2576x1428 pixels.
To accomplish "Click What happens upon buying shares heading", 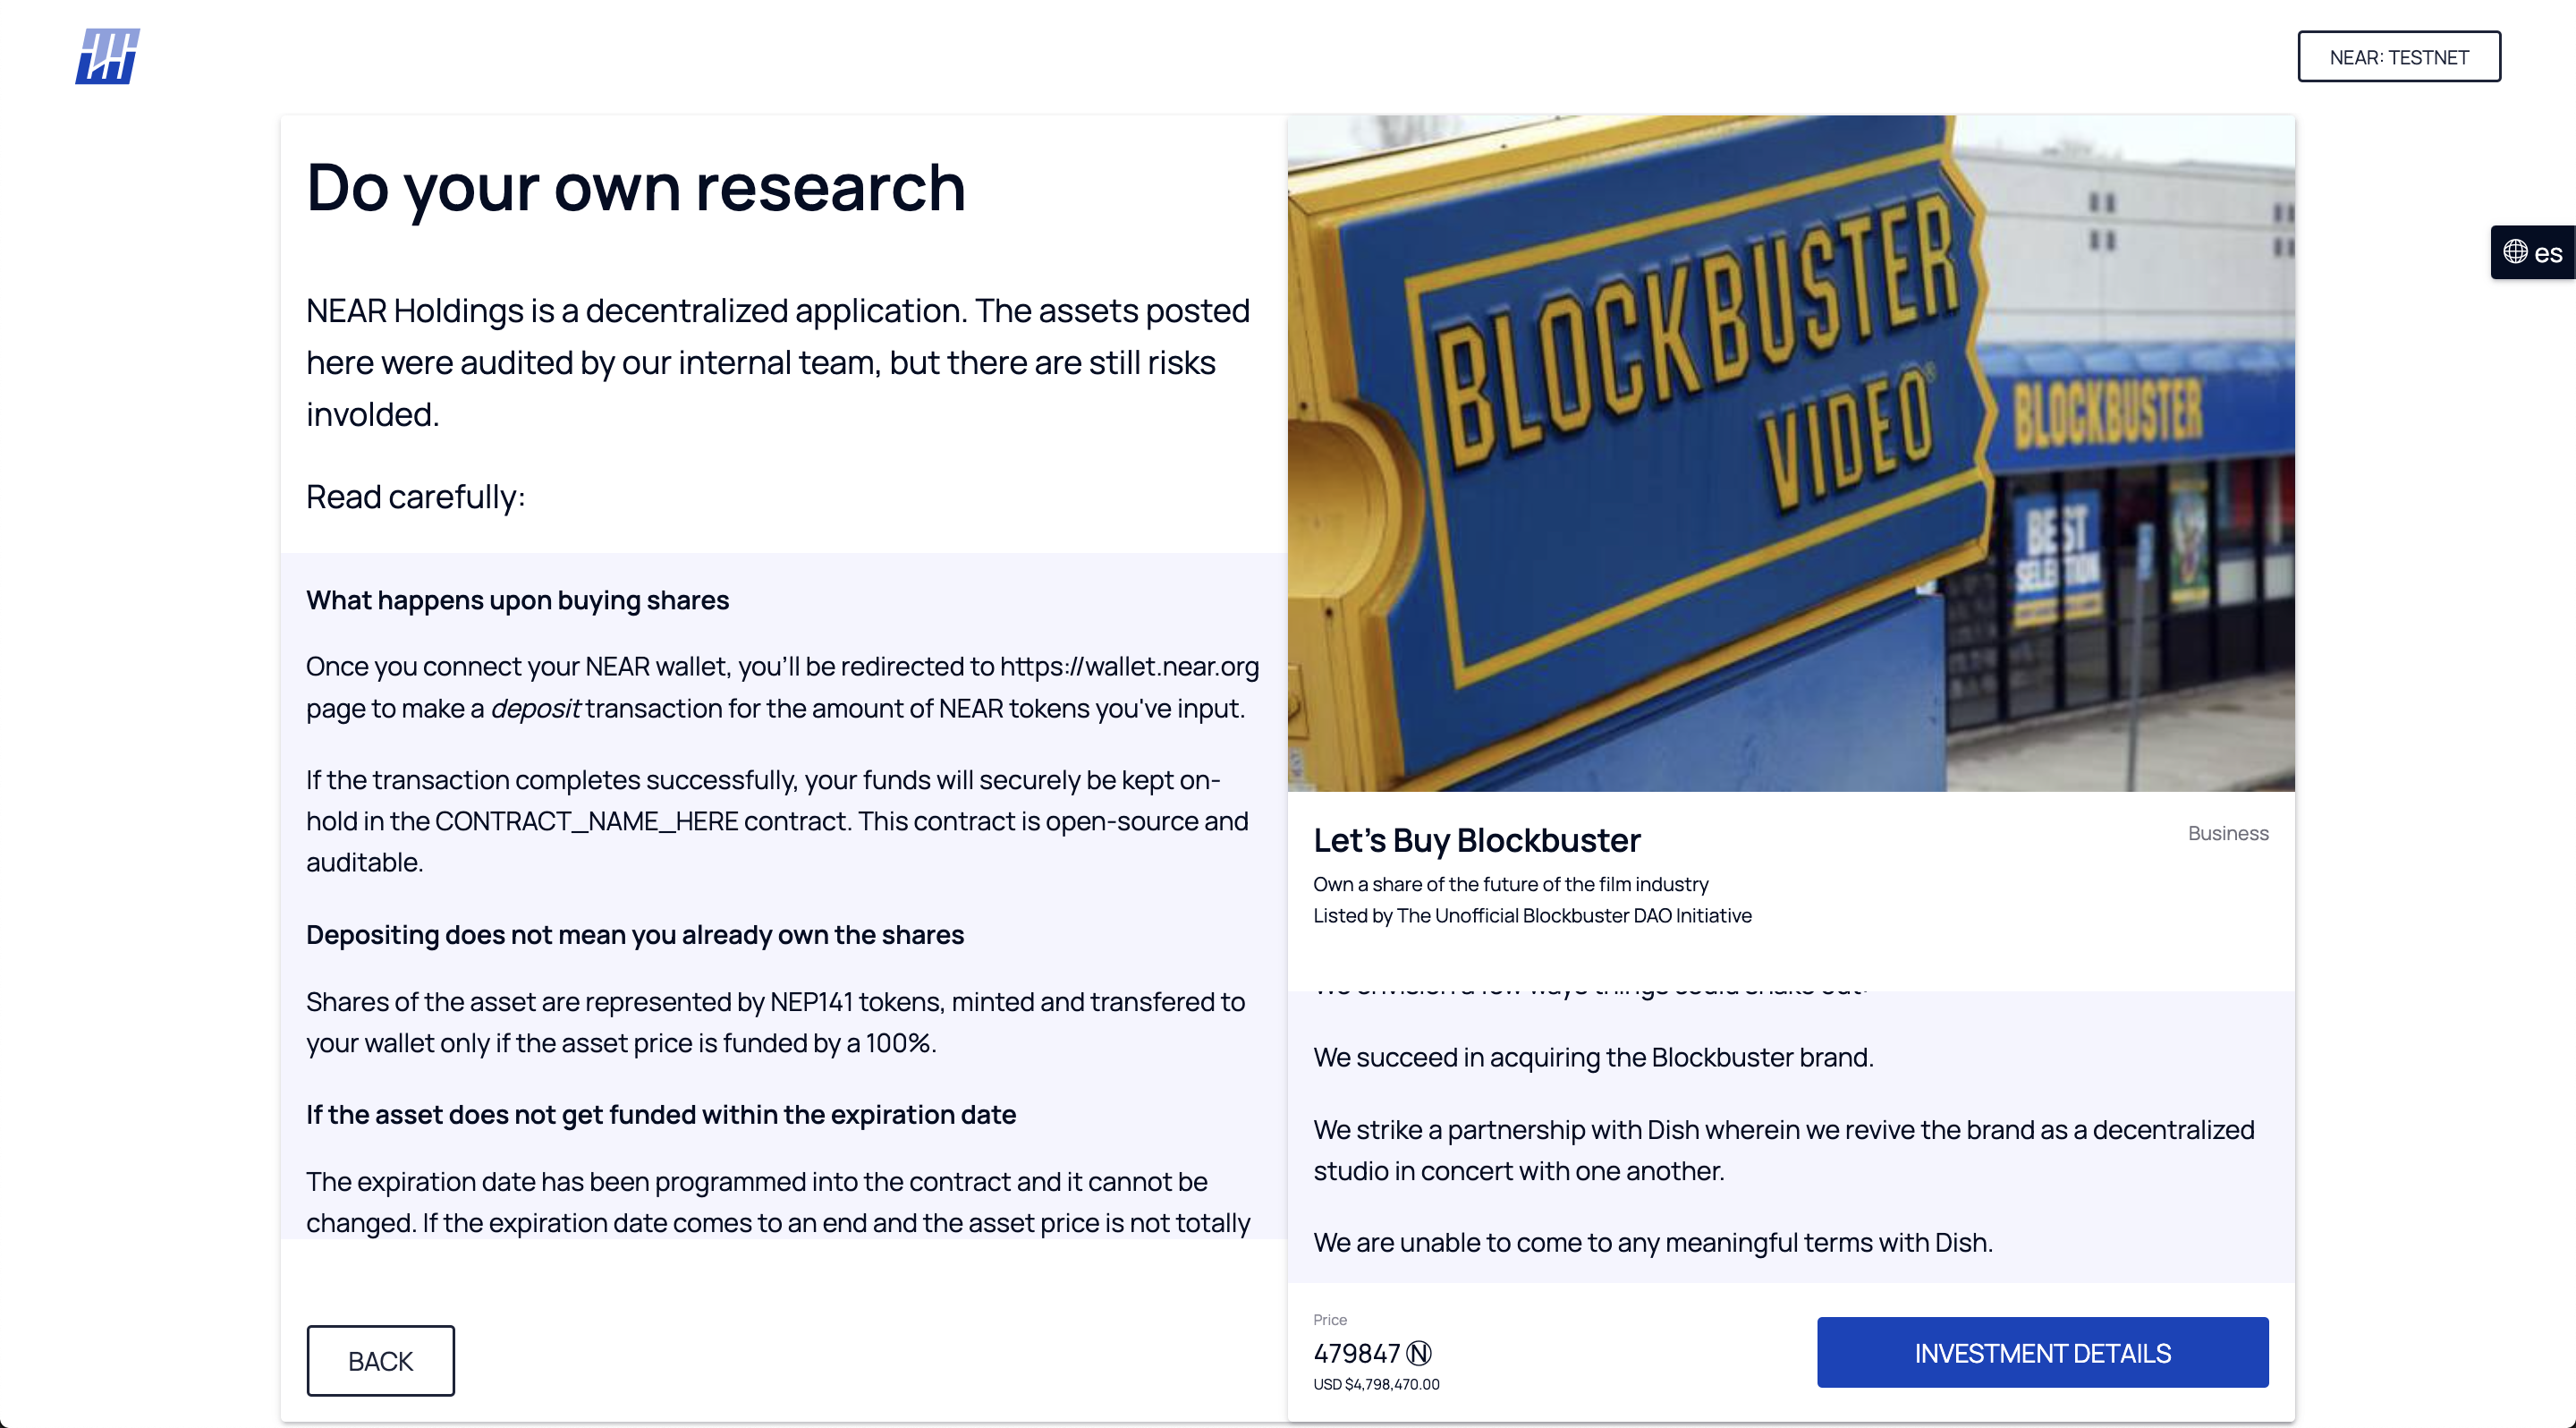I will (x=517, y=600).
